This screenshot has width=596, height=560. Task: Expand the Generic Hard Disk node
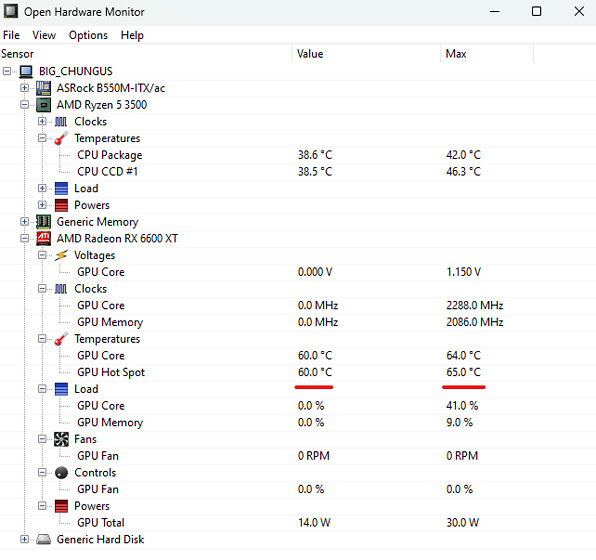pos(24,539)
